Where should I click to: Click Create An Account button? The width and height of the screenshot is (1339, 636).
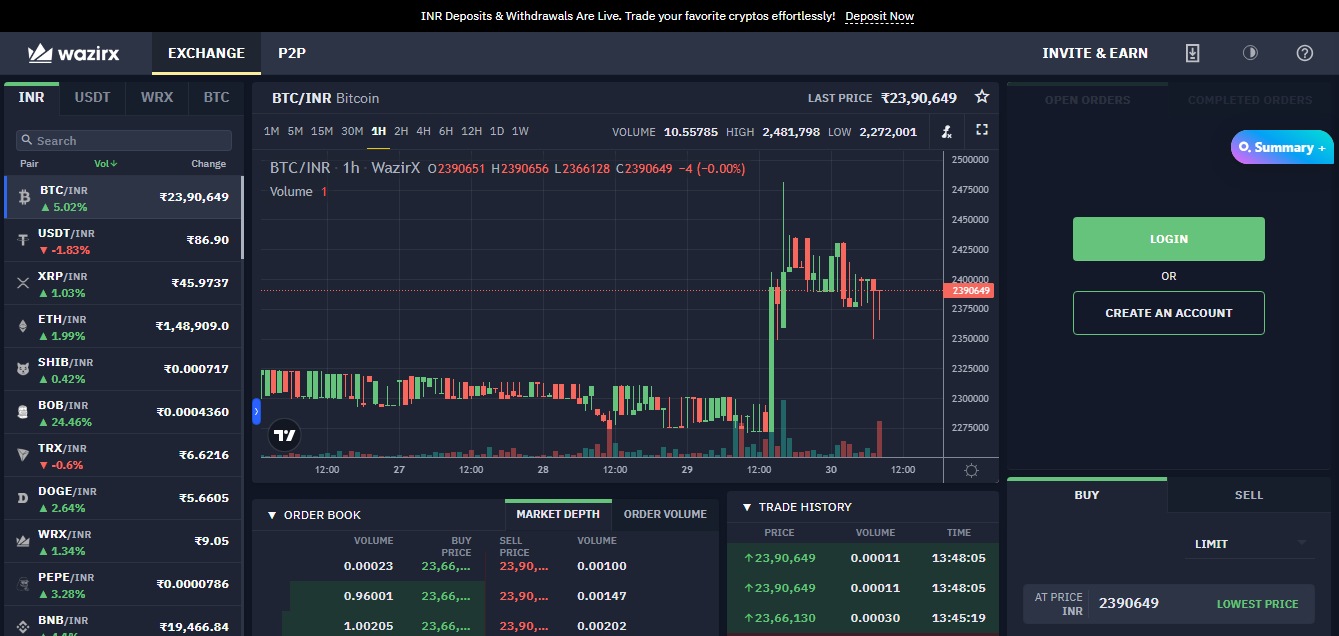(x=1169, y=313)
